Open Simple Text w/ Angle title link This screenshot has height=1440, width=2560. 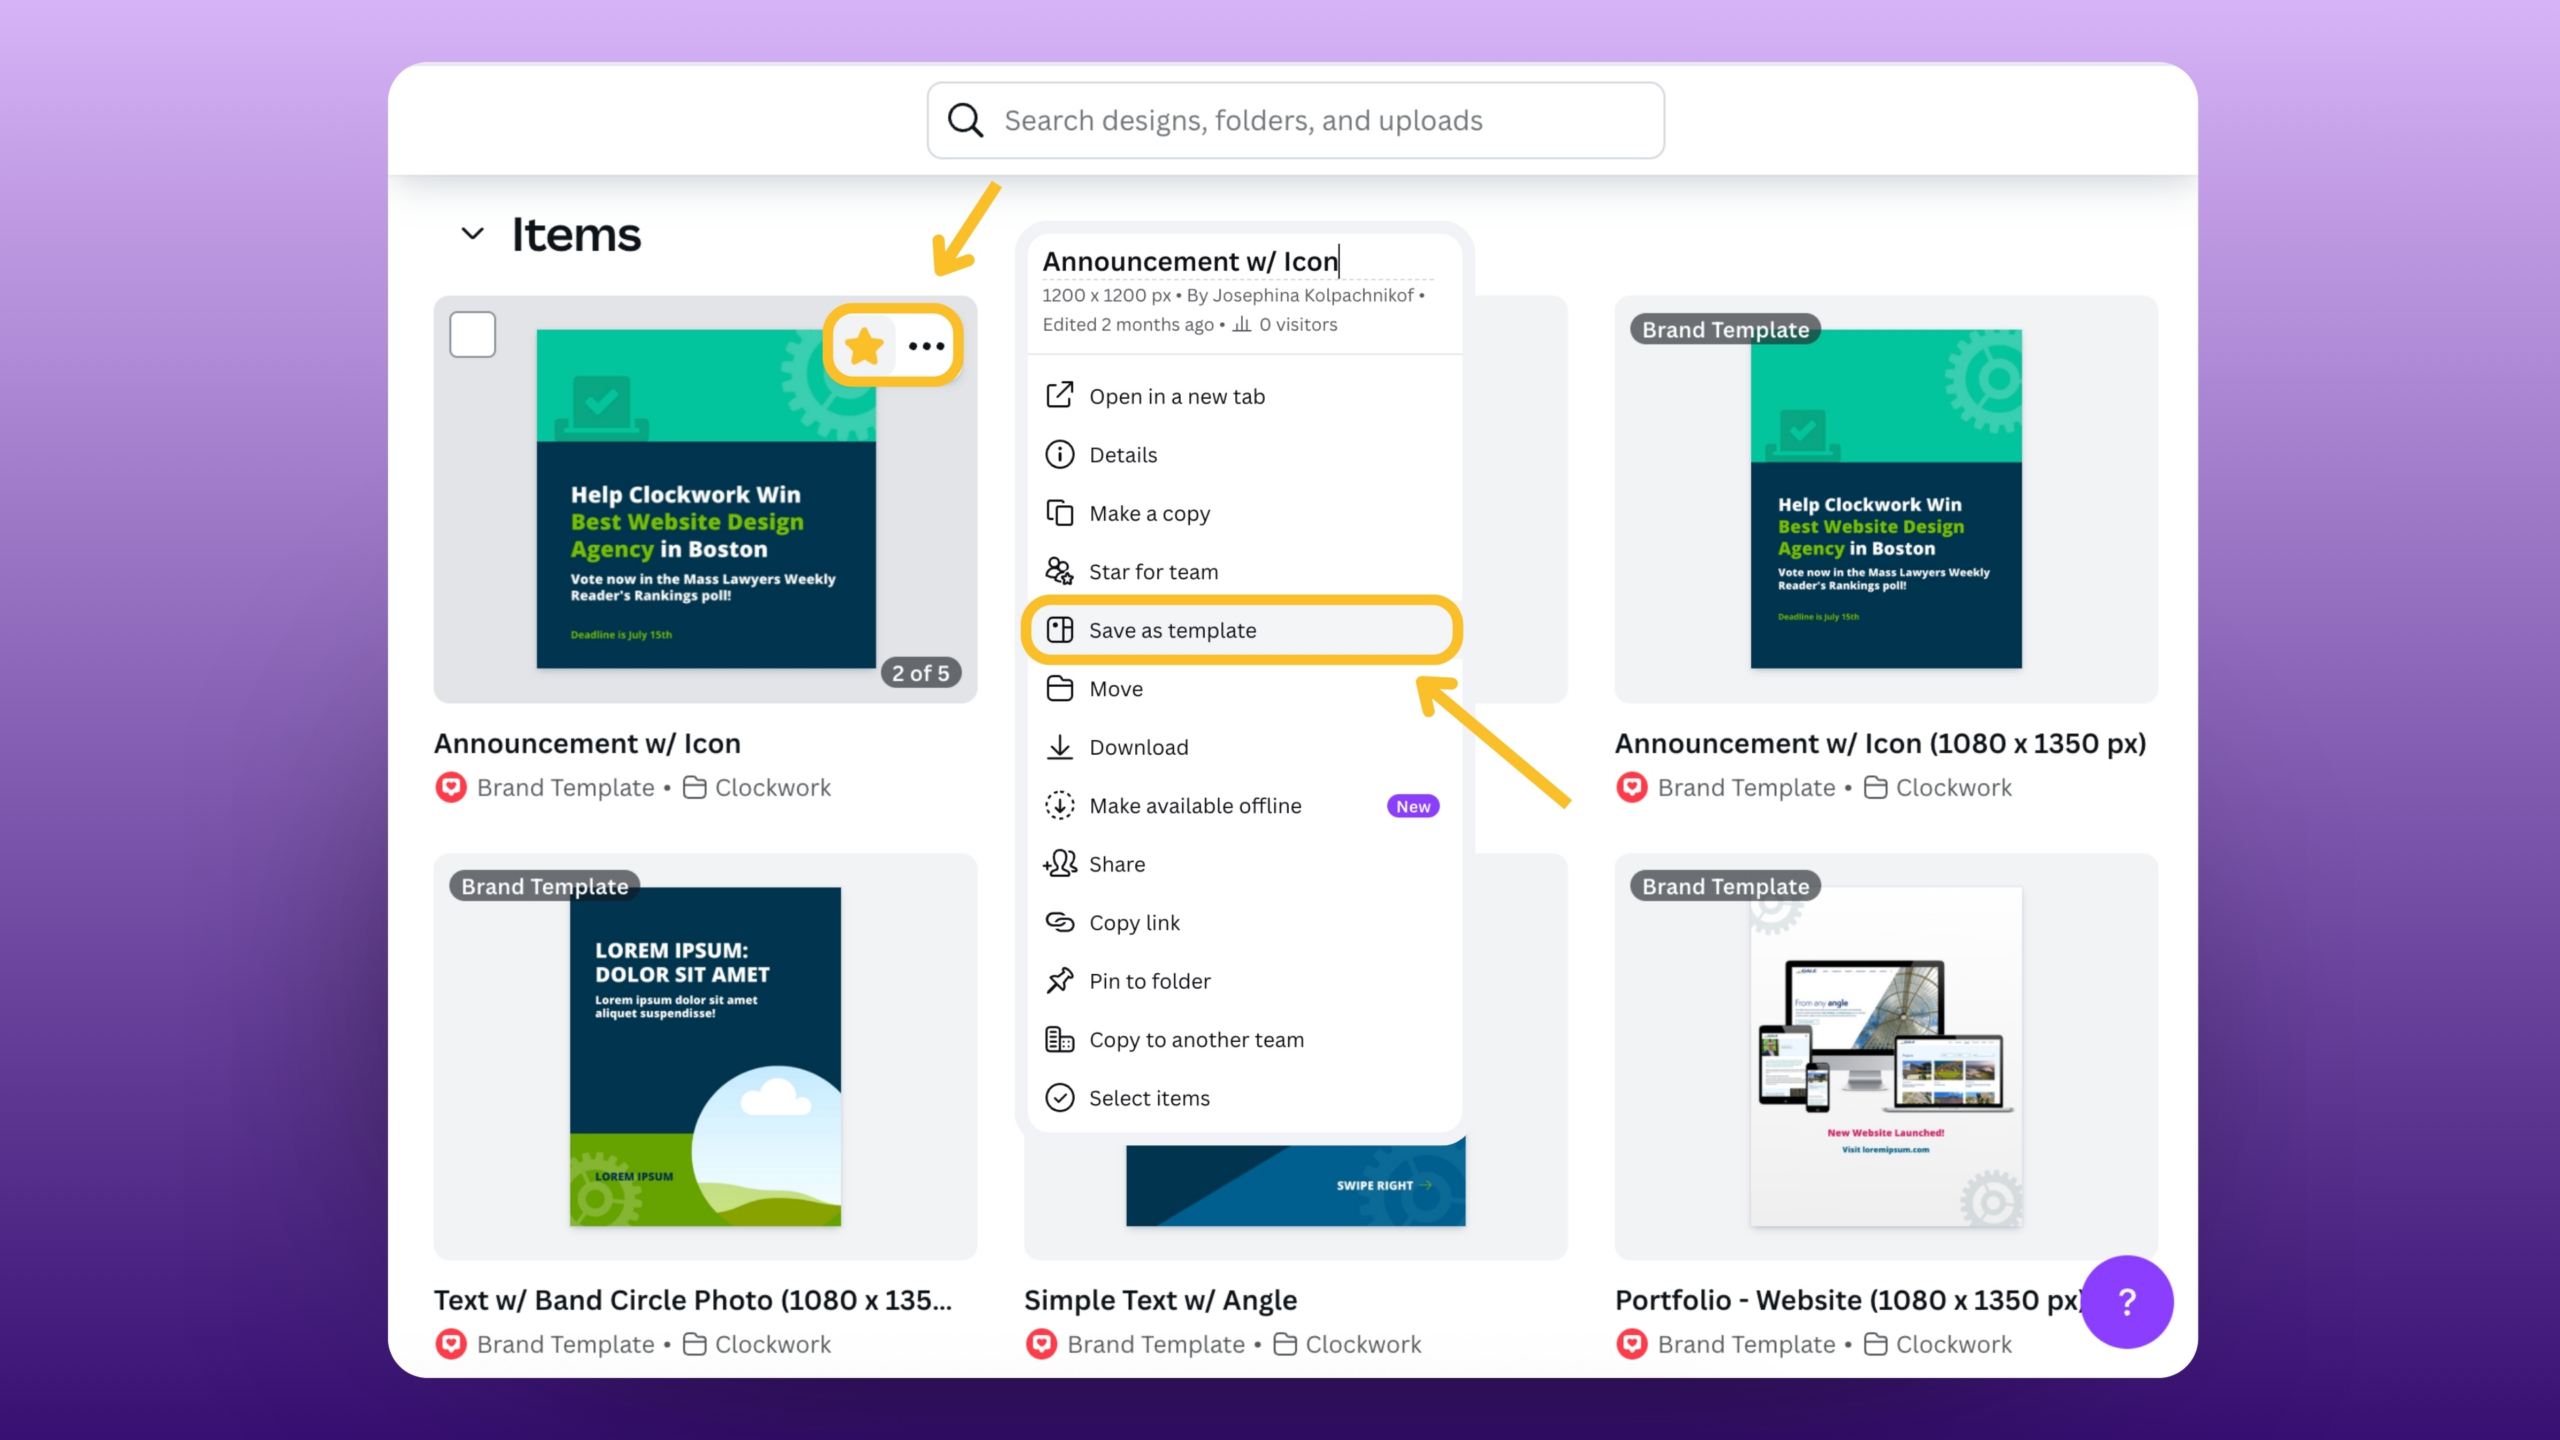click(1160, 1300)
